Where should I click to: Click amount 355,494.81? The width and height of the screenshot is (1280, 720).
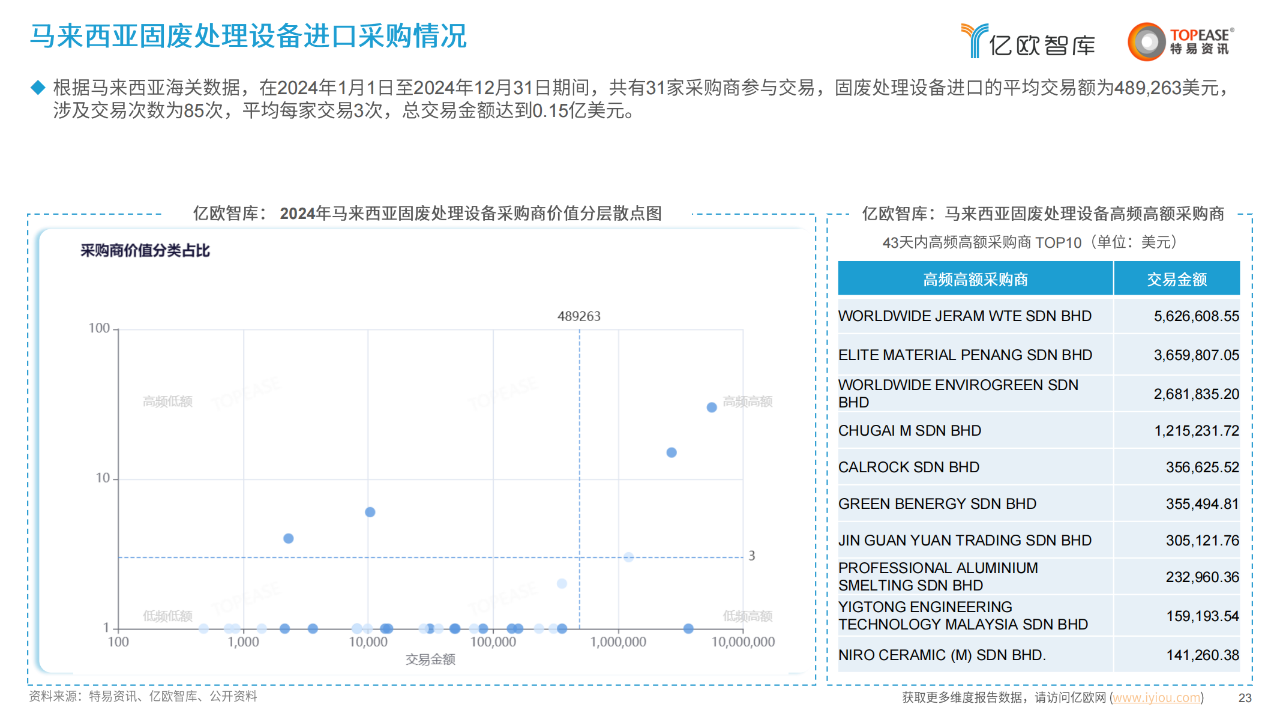1202,504
